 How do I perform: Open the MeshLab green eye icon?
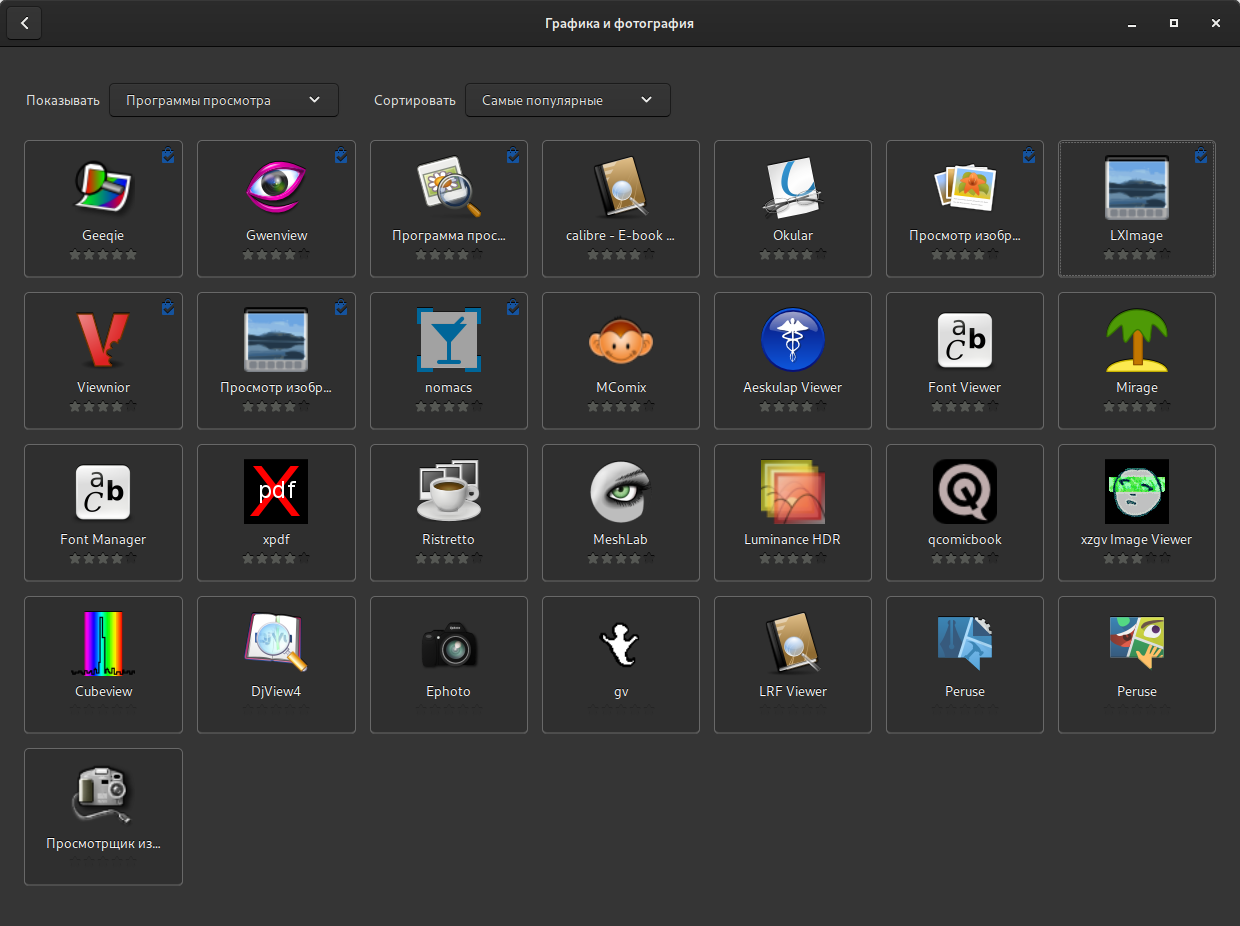pyautogui.click(x=621, y=490)
